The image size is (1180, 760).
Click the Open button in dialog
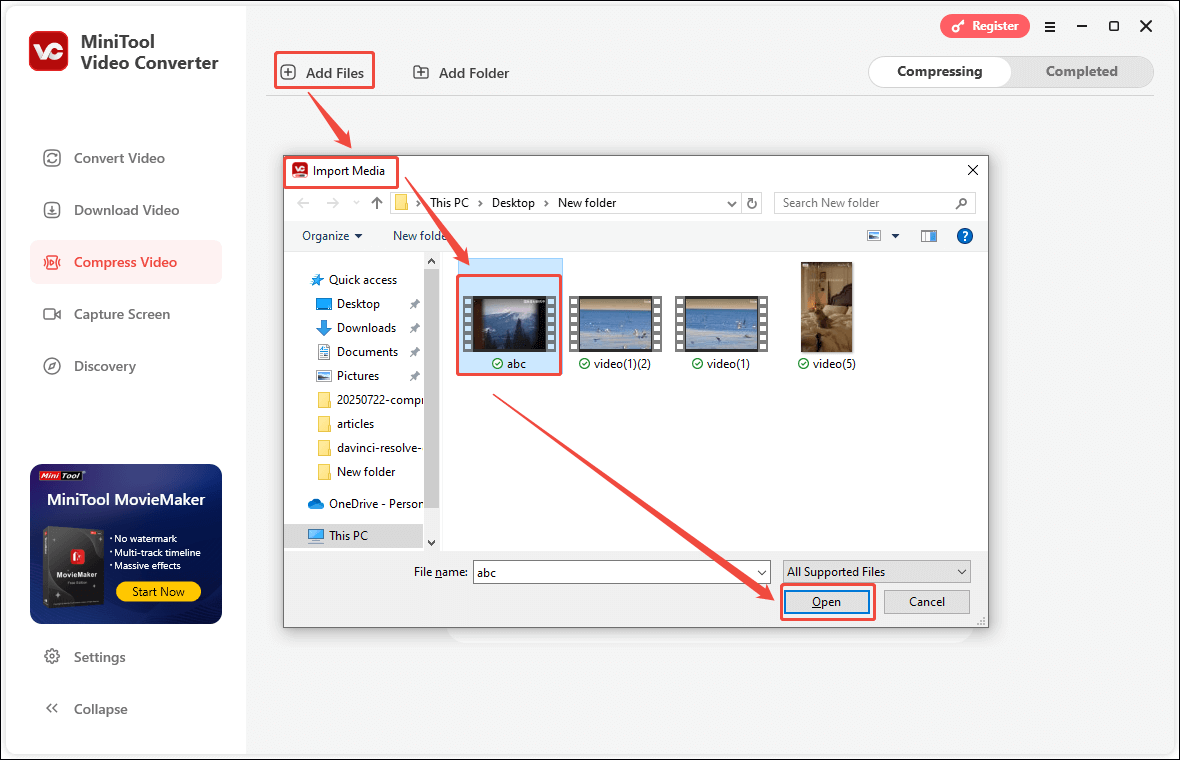point(826,602)
